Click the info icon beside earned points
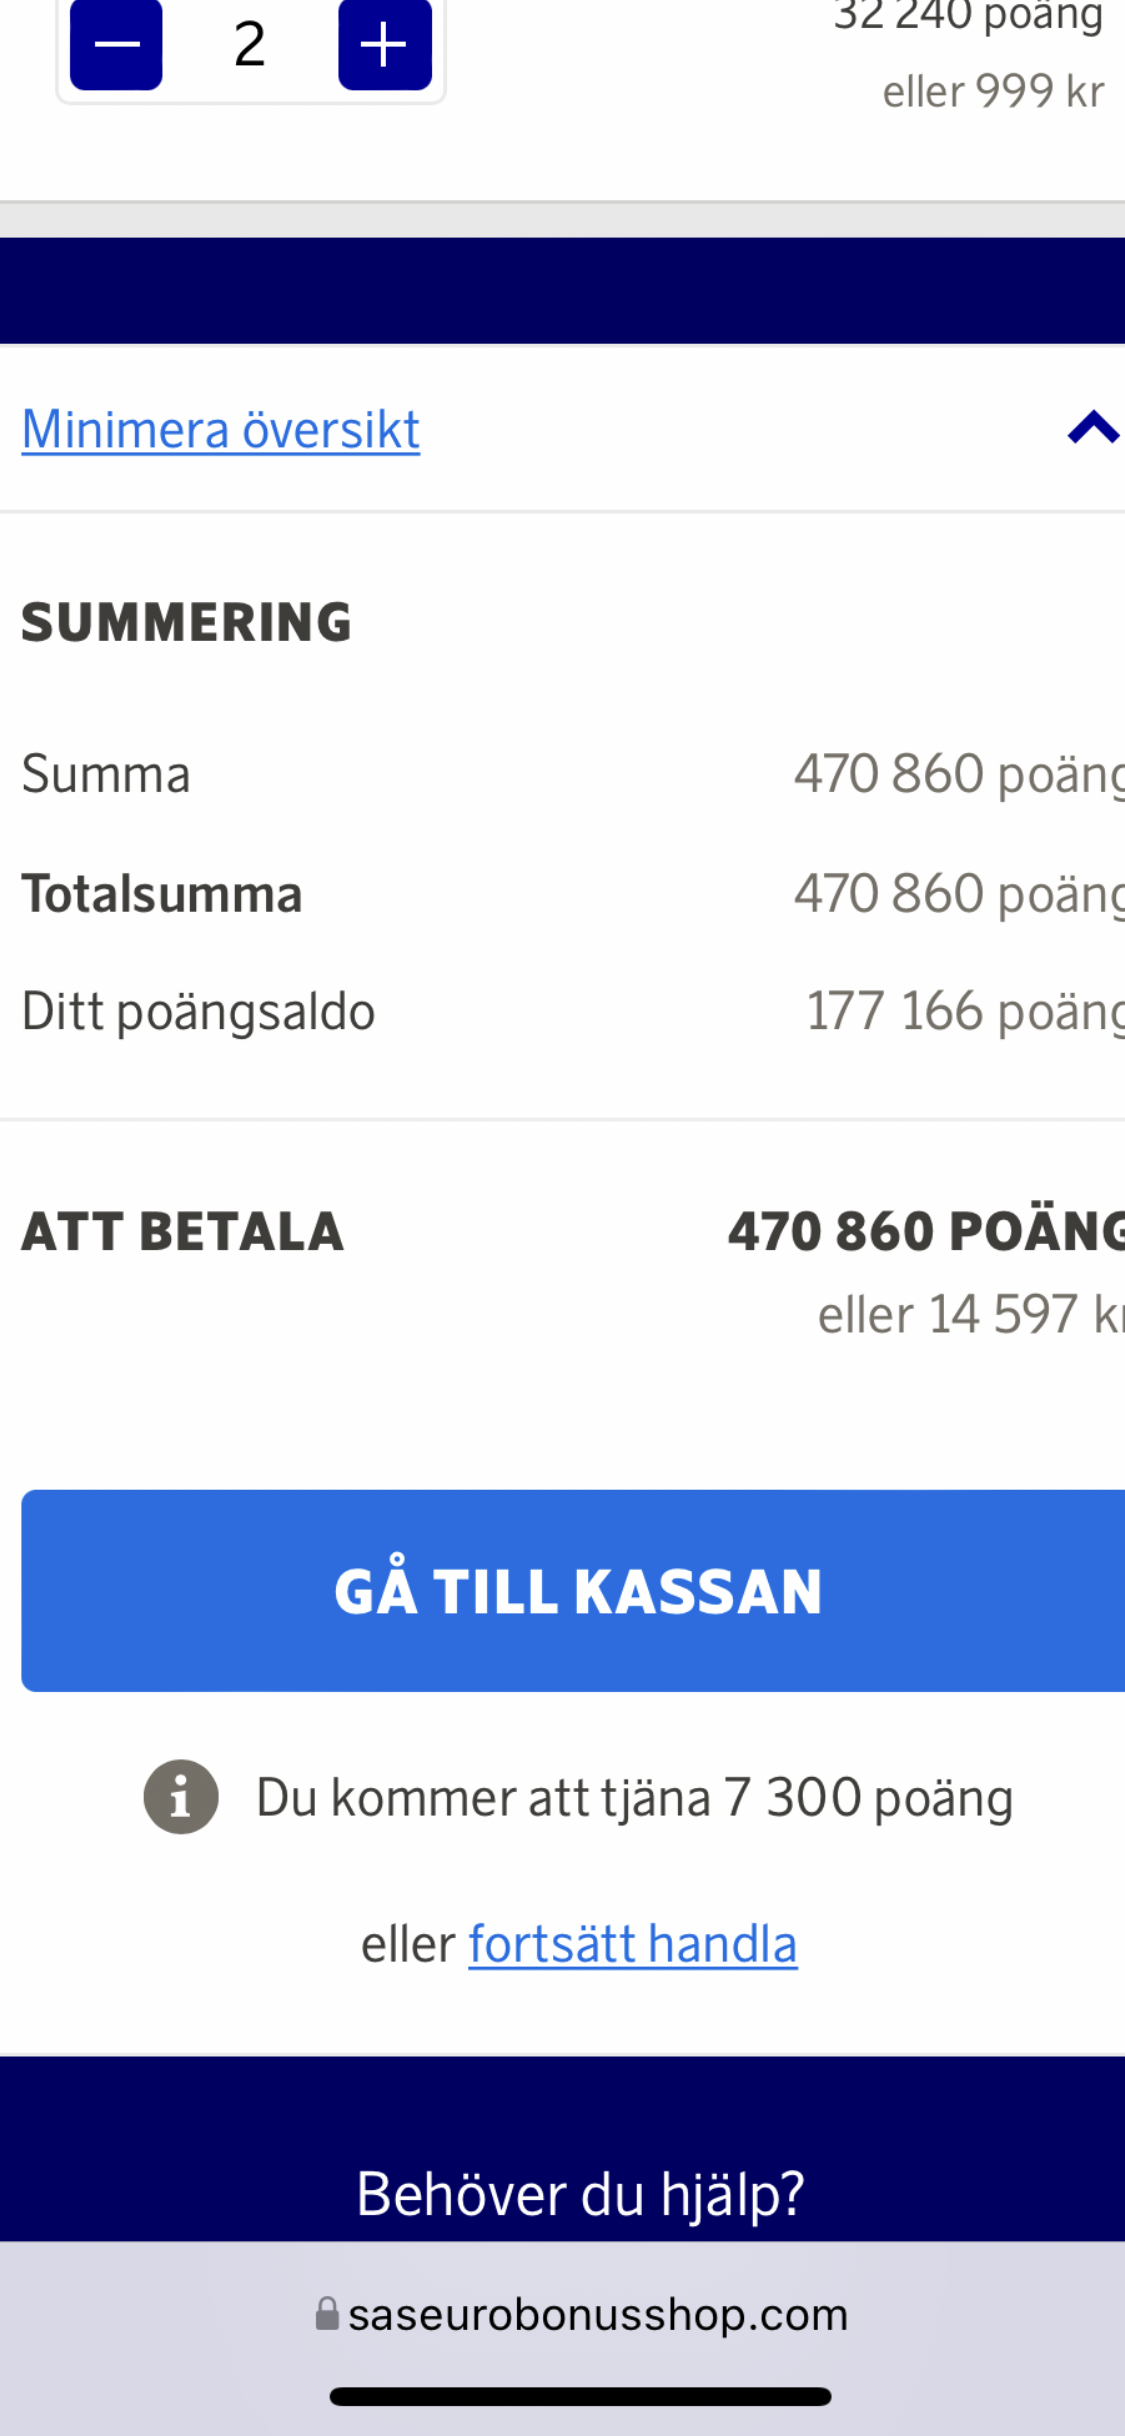Image resolution: width=1125 pixels, height=2436 pixels. tap(181, 1797)
